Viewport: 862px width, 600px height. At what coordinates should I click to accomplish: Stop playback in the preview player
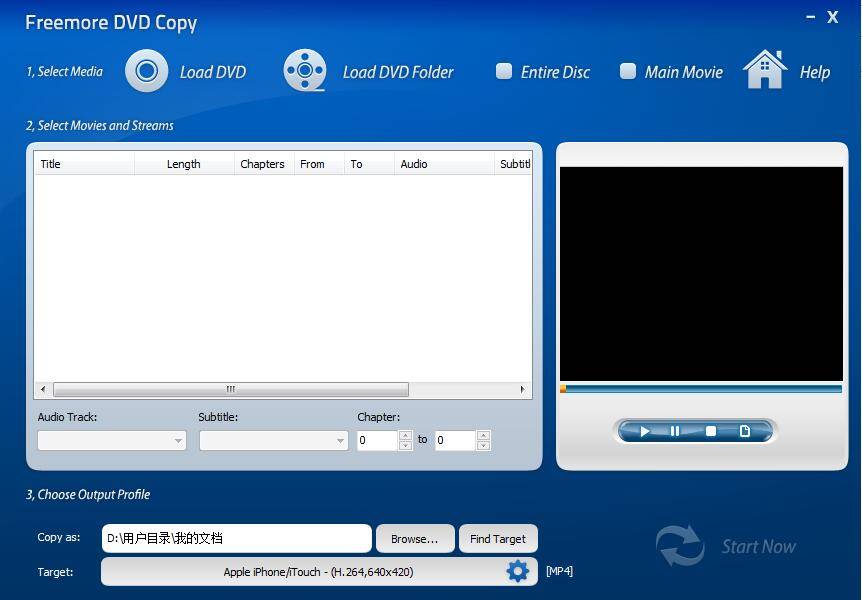click(710, 430)
